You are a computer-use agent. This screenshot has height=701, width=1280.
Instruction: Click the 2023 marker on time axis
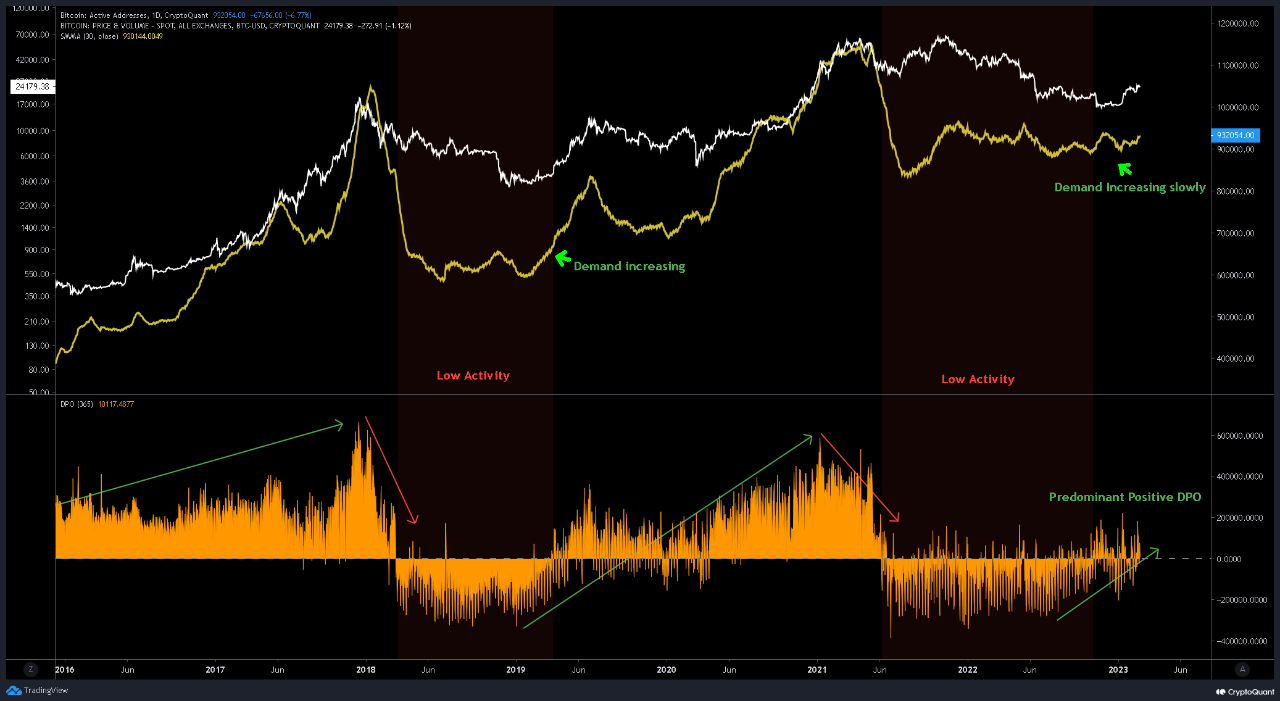point(1117,669)
